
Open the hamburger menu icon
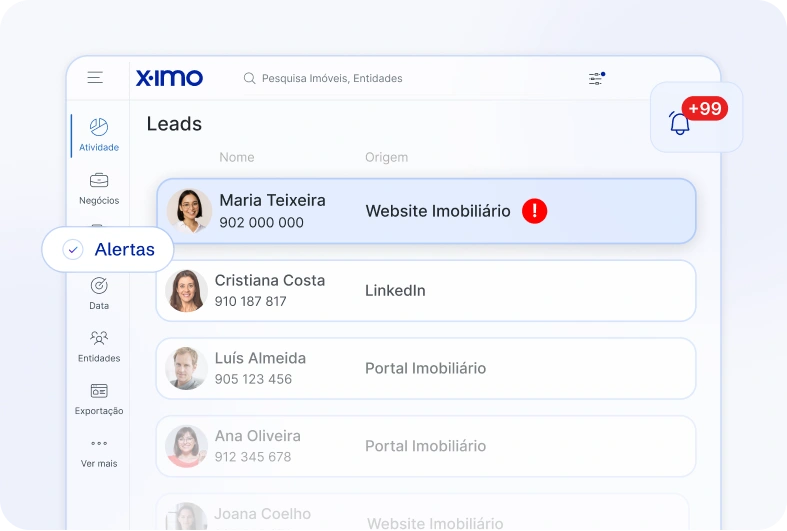click(x=95, y=77)
